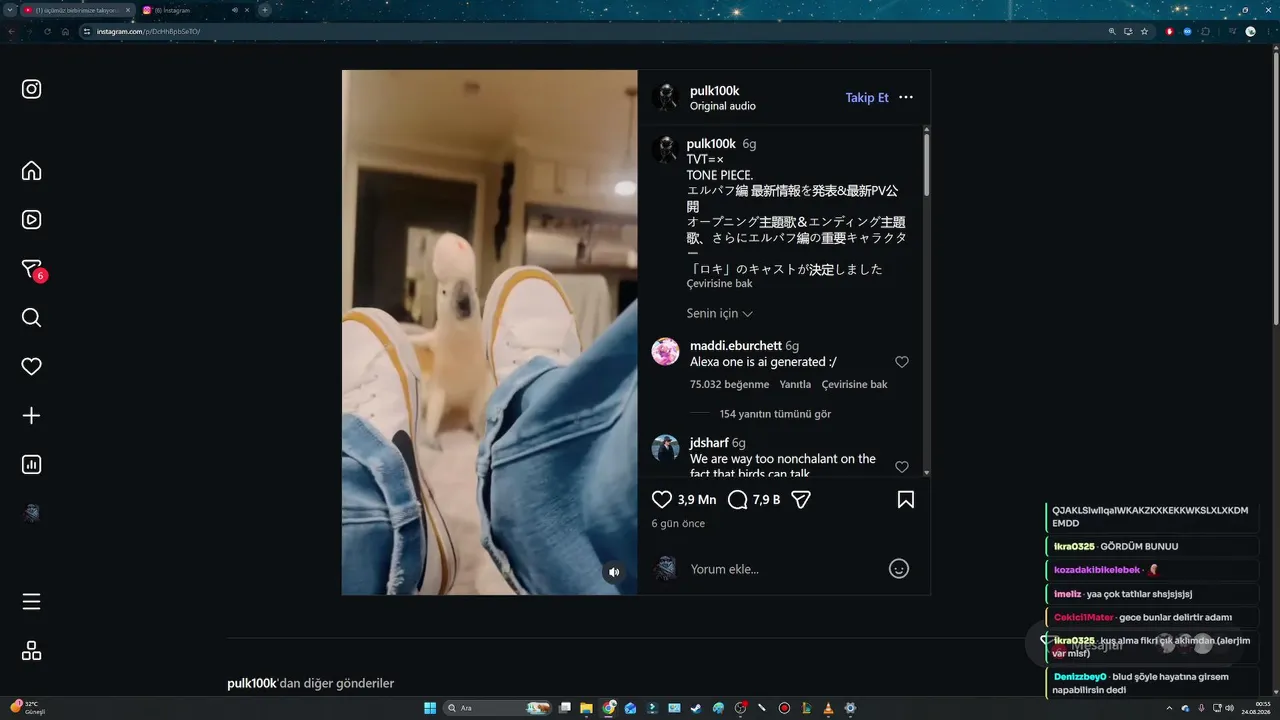The width and height of the screenshot is (1280, 720).
Task: Reload the page in the browser
Action: (x=47, y=31)
